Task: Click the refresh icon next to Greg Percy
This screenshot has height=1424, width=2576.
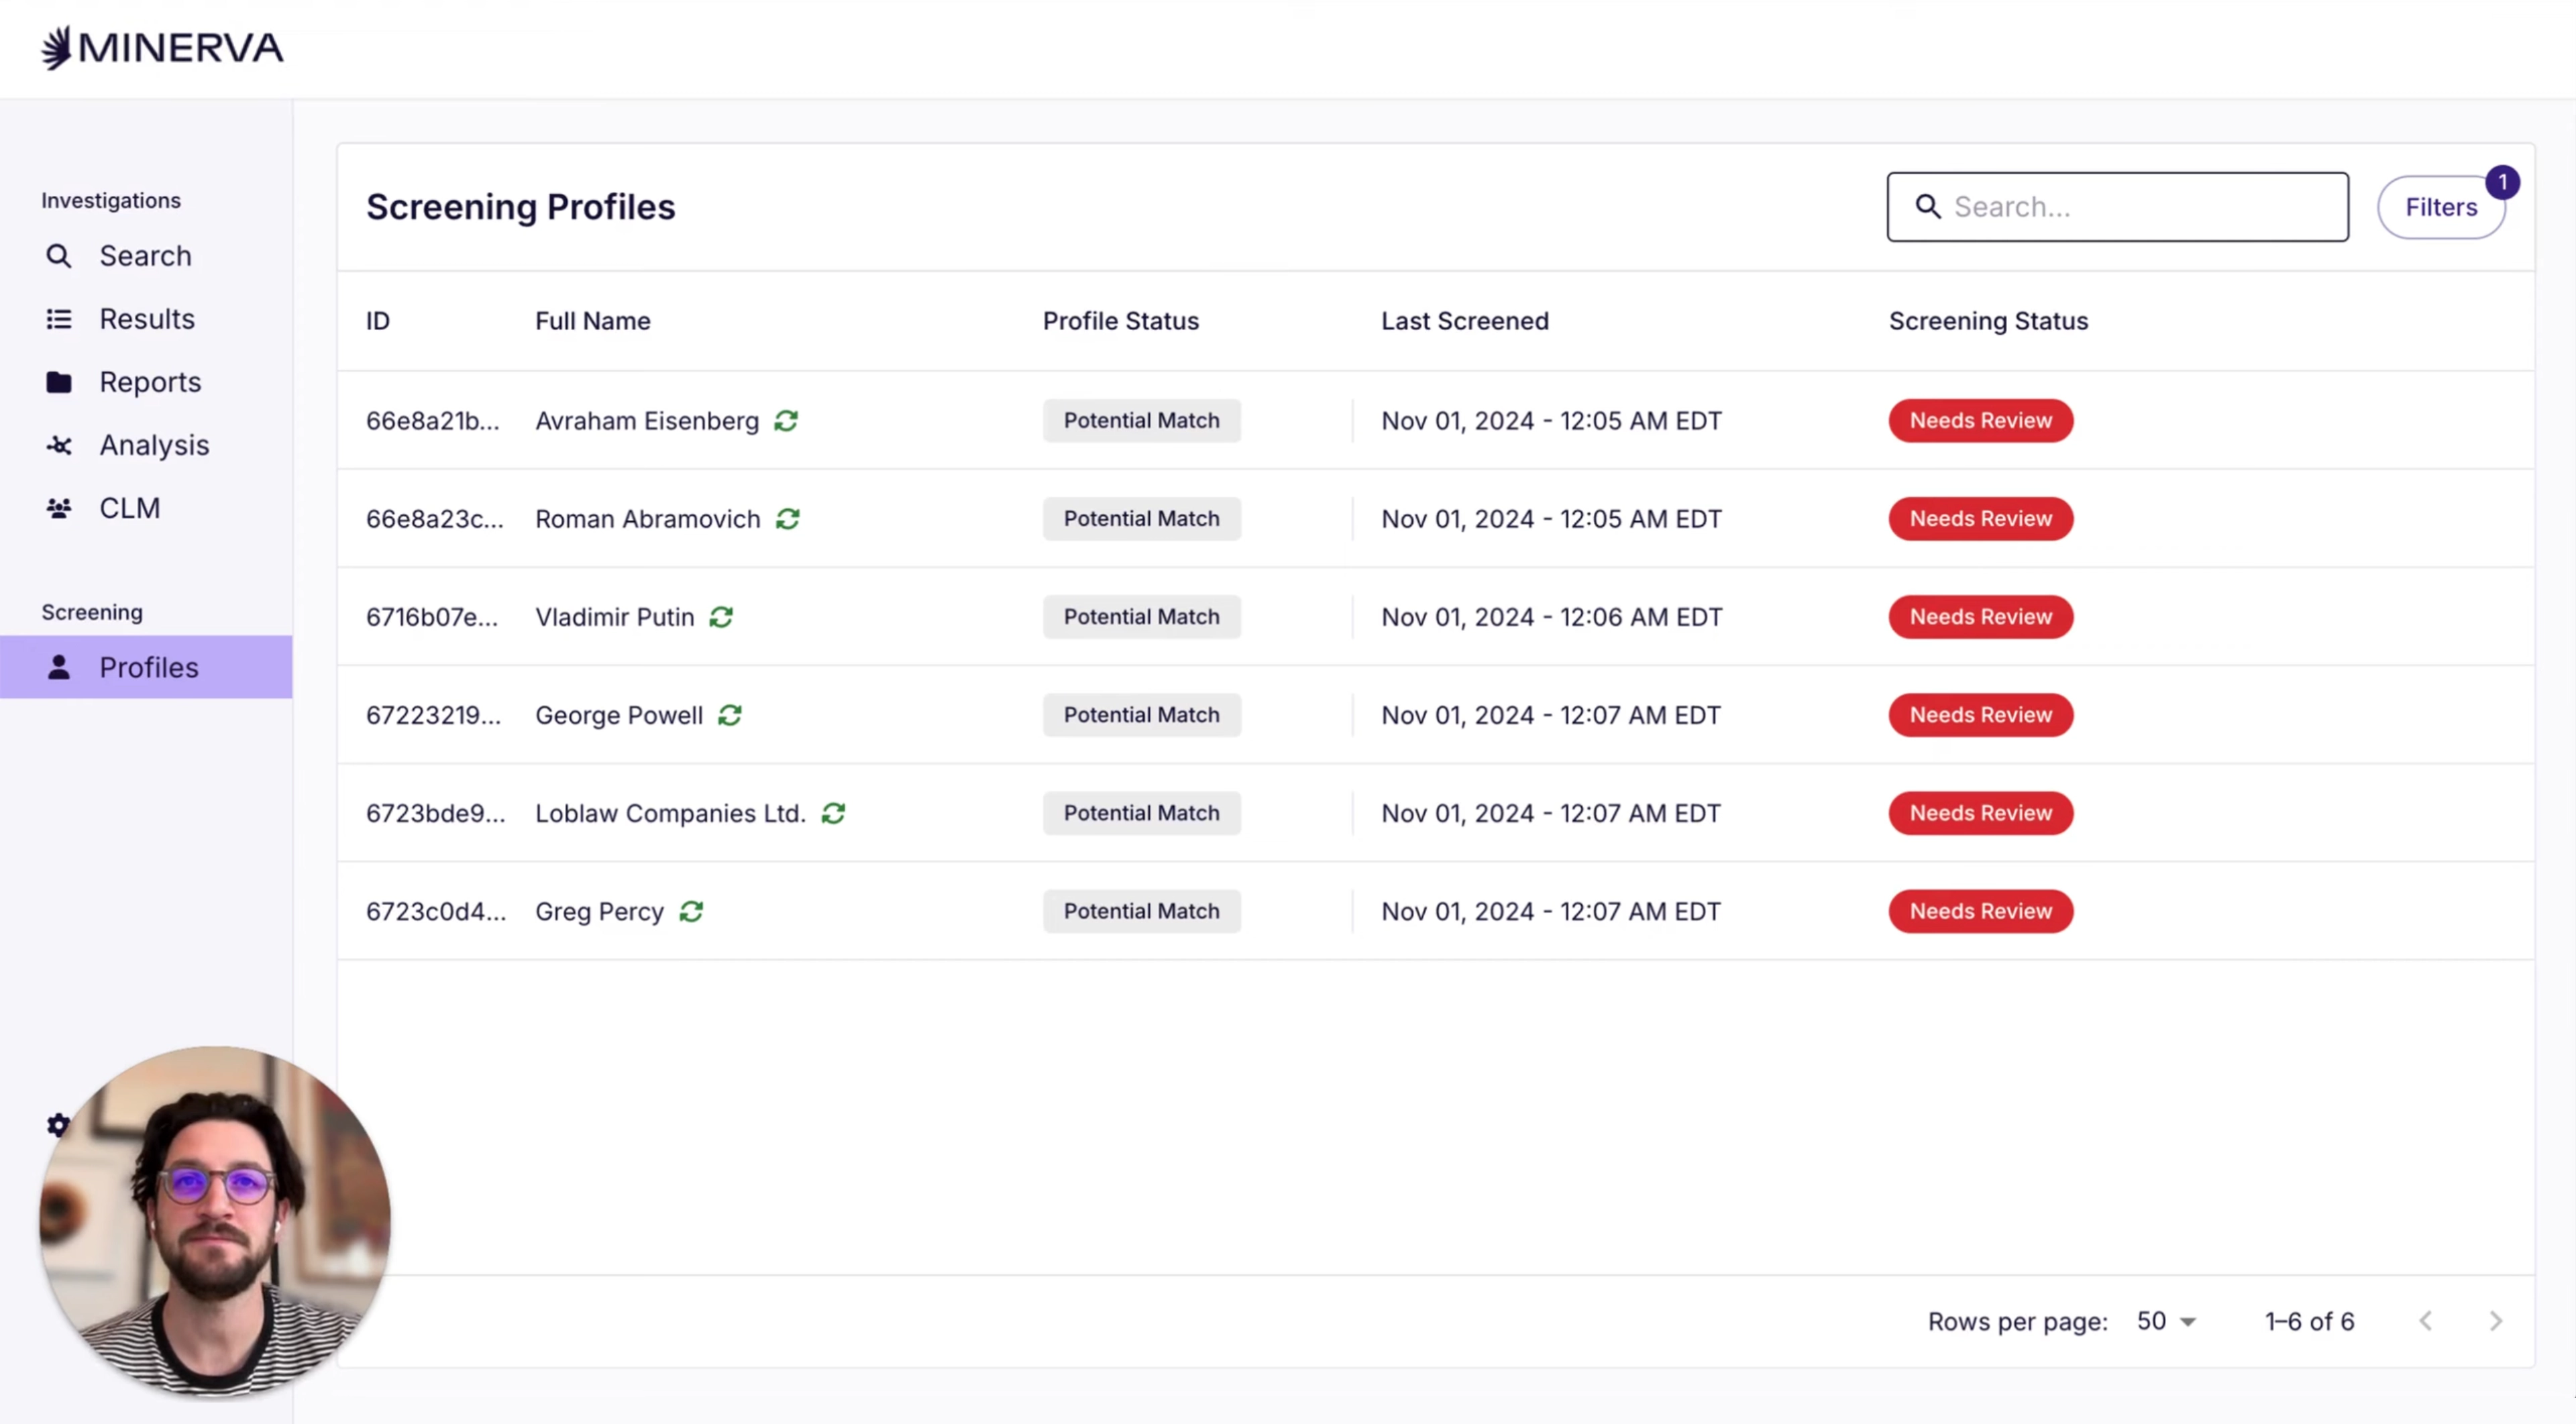Action: pos(691,911)
